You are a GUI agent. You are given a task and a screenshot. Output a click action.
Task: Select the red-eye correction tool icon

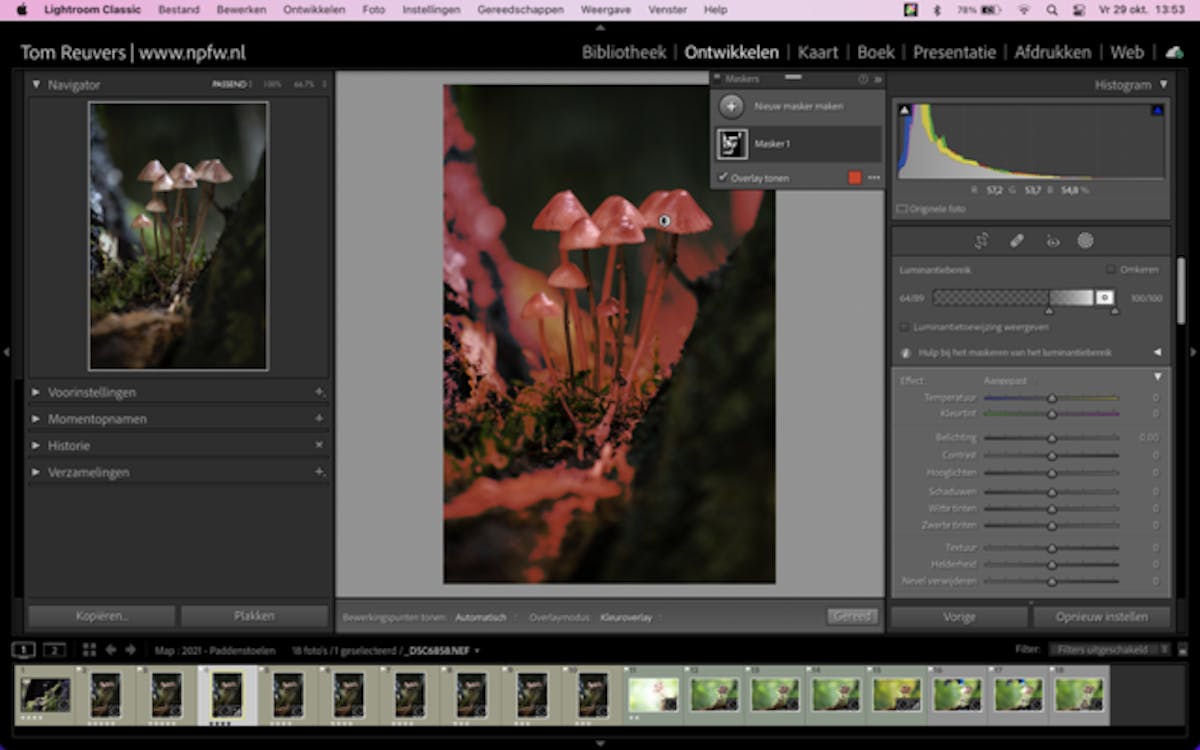(x=1052, y=241)
